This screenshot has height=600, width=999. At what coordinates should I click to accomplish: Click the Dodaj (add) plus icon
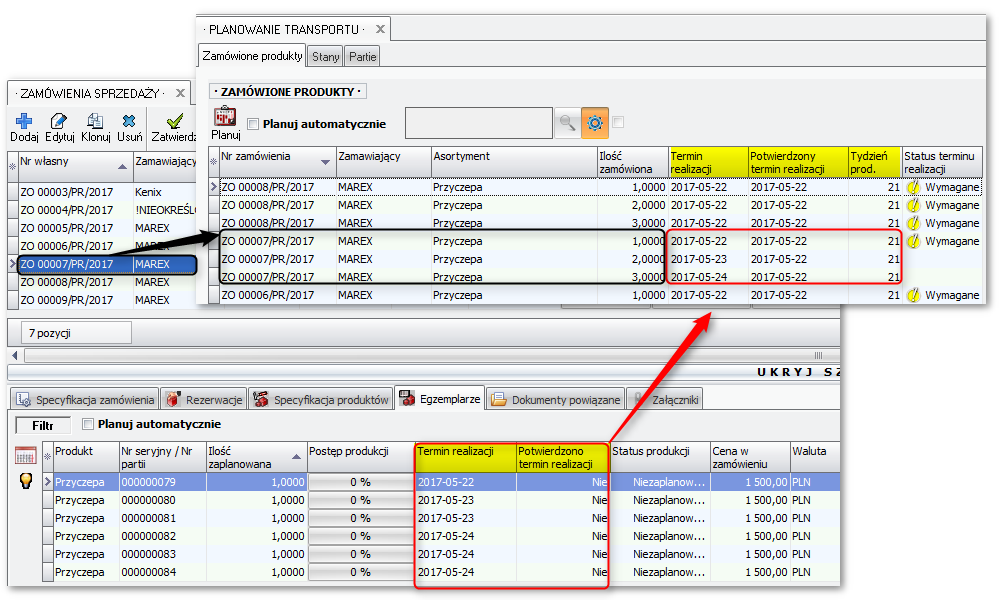pyautogui.click(x=25, y=122)
